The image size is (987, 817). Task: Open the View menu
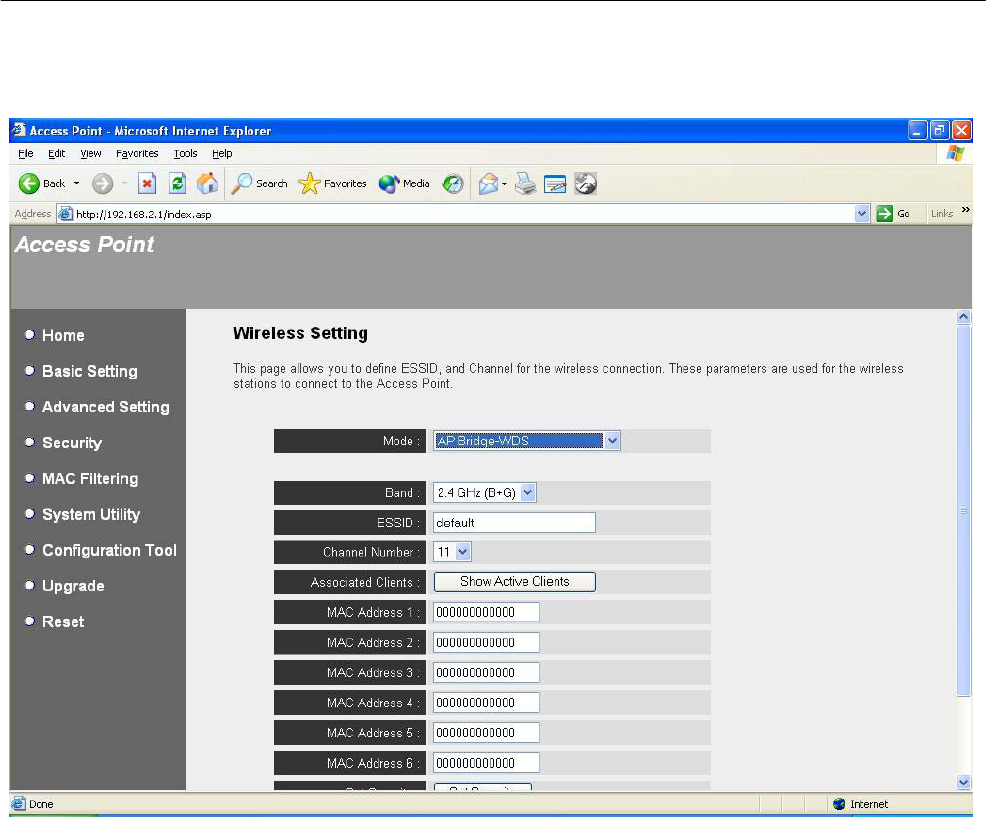click(x=91, y=154)
